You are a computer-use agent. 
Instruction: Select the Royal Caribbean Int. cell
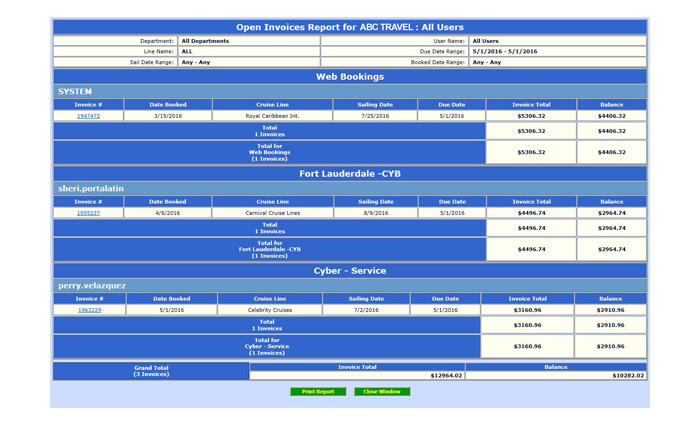pyautogui.click(x=272, y=116)
